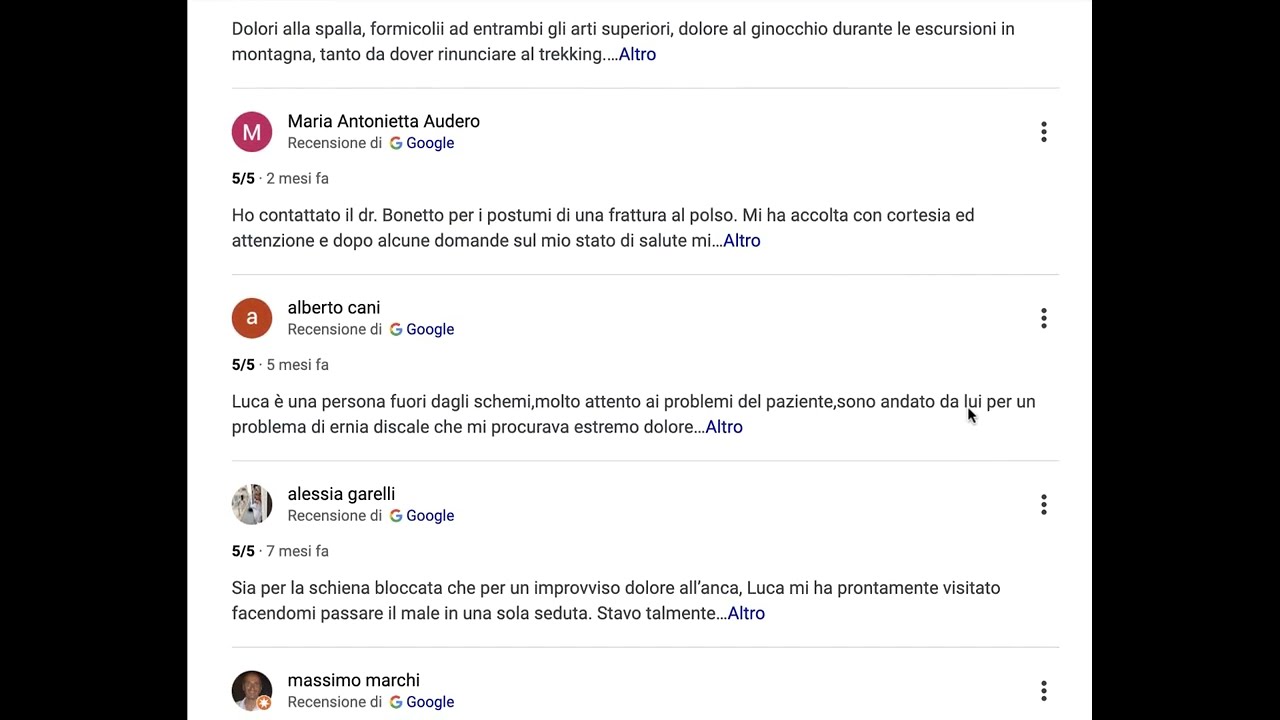Open Google link under Maria Antonietta Audero
1280x720 pixels.
(x=429, y=143)
